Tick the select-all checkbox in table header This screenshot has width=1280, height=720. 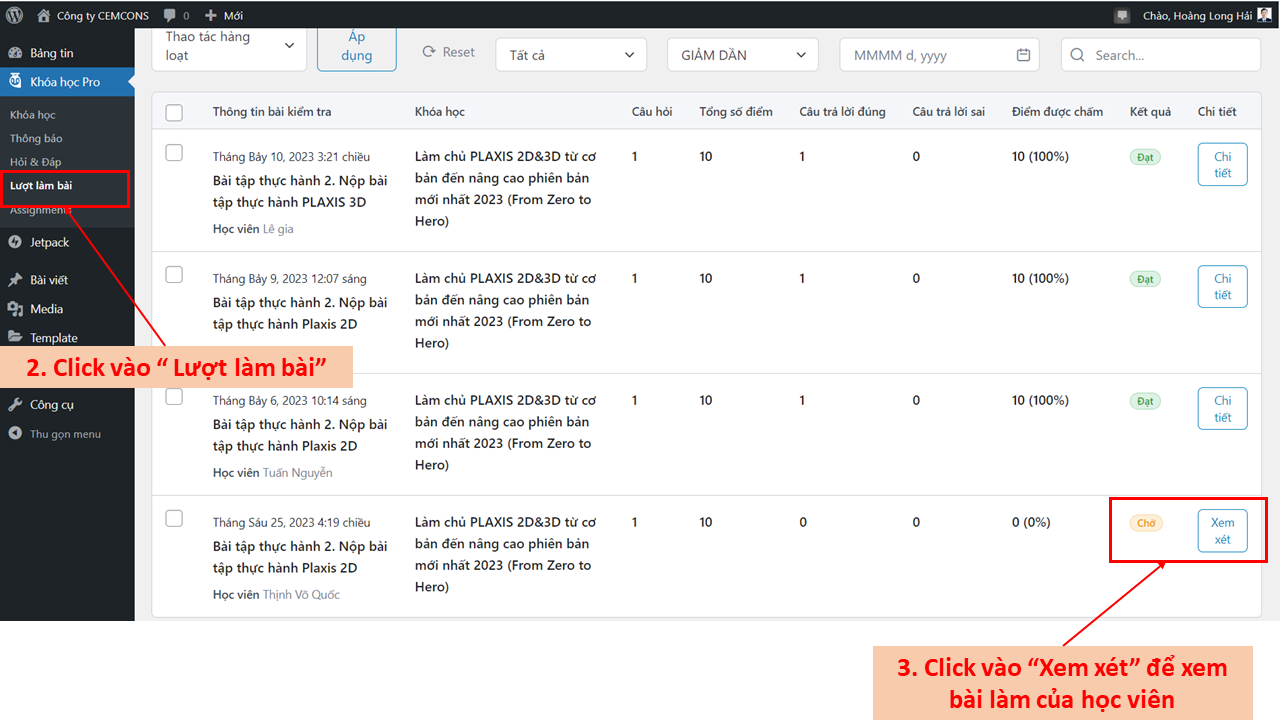(174, 112)
